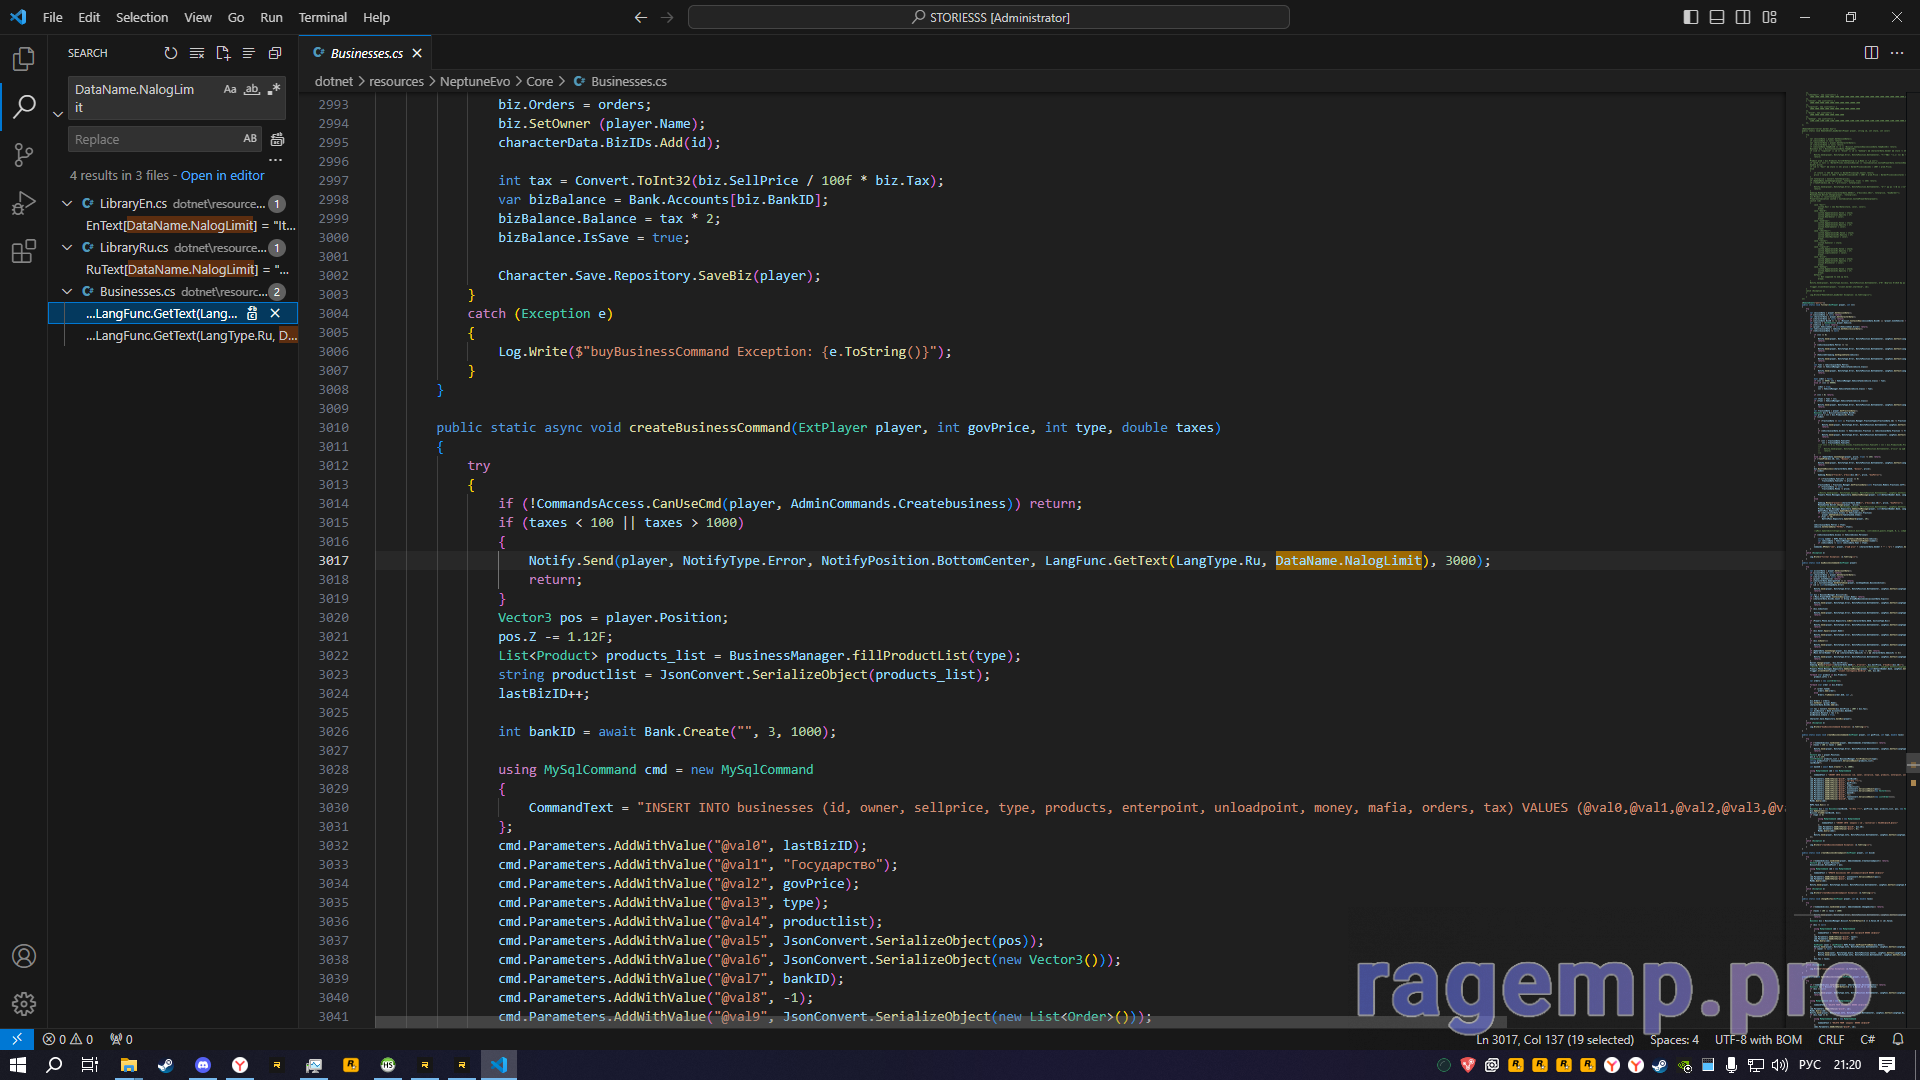Toggle the bottom panel visibility
This screenshot has height=1080, width=1920.
[x=1717, y=17]
